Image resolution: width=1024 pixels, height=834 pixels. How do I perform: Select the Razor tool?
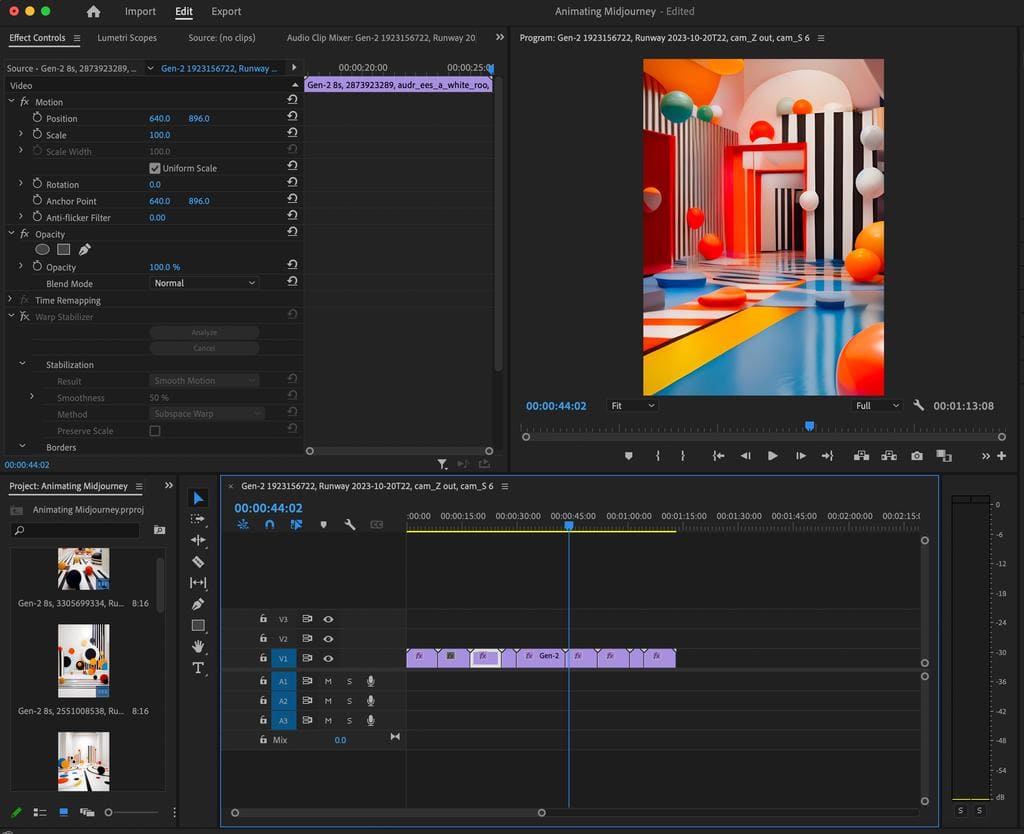[x=198, y=562]
